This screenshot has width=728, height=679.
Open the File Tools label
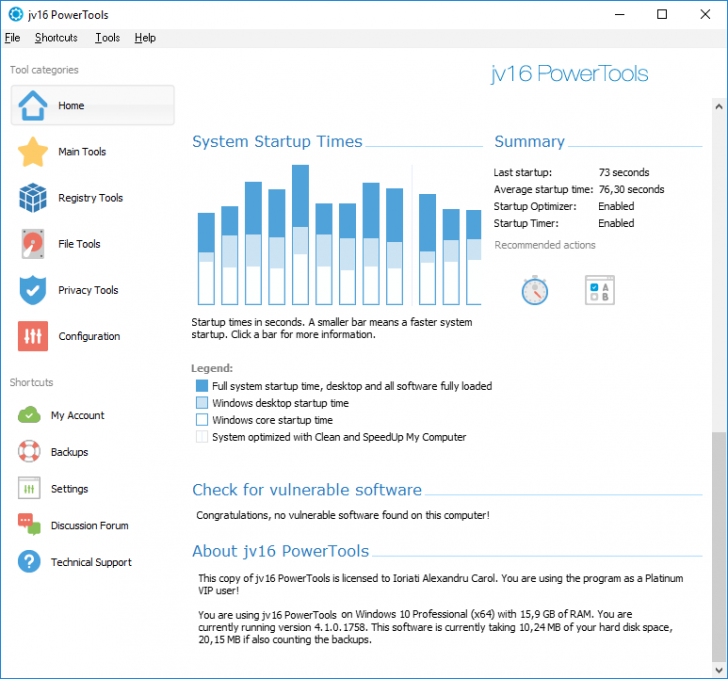tap(79, 244)
